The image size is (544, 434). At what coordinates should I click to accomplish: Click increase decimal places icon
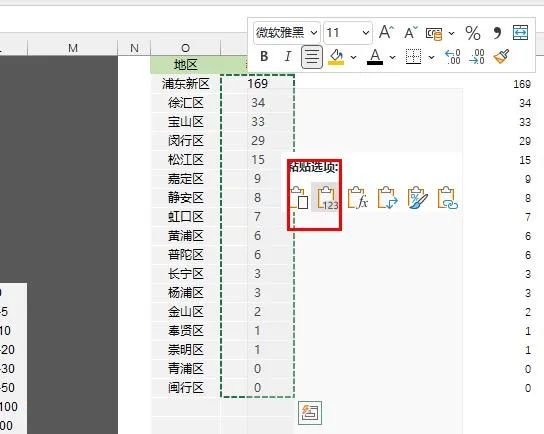pos(453,57)
